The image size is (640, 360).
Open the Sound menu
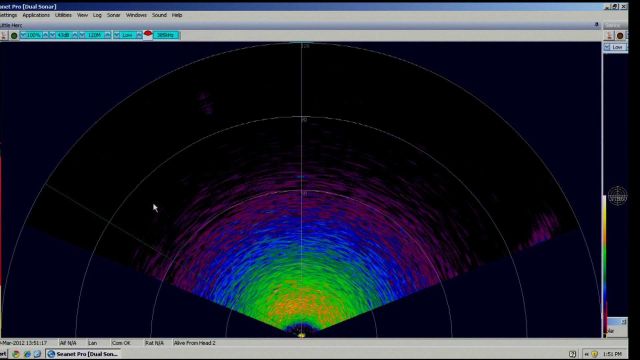(159, 15)
